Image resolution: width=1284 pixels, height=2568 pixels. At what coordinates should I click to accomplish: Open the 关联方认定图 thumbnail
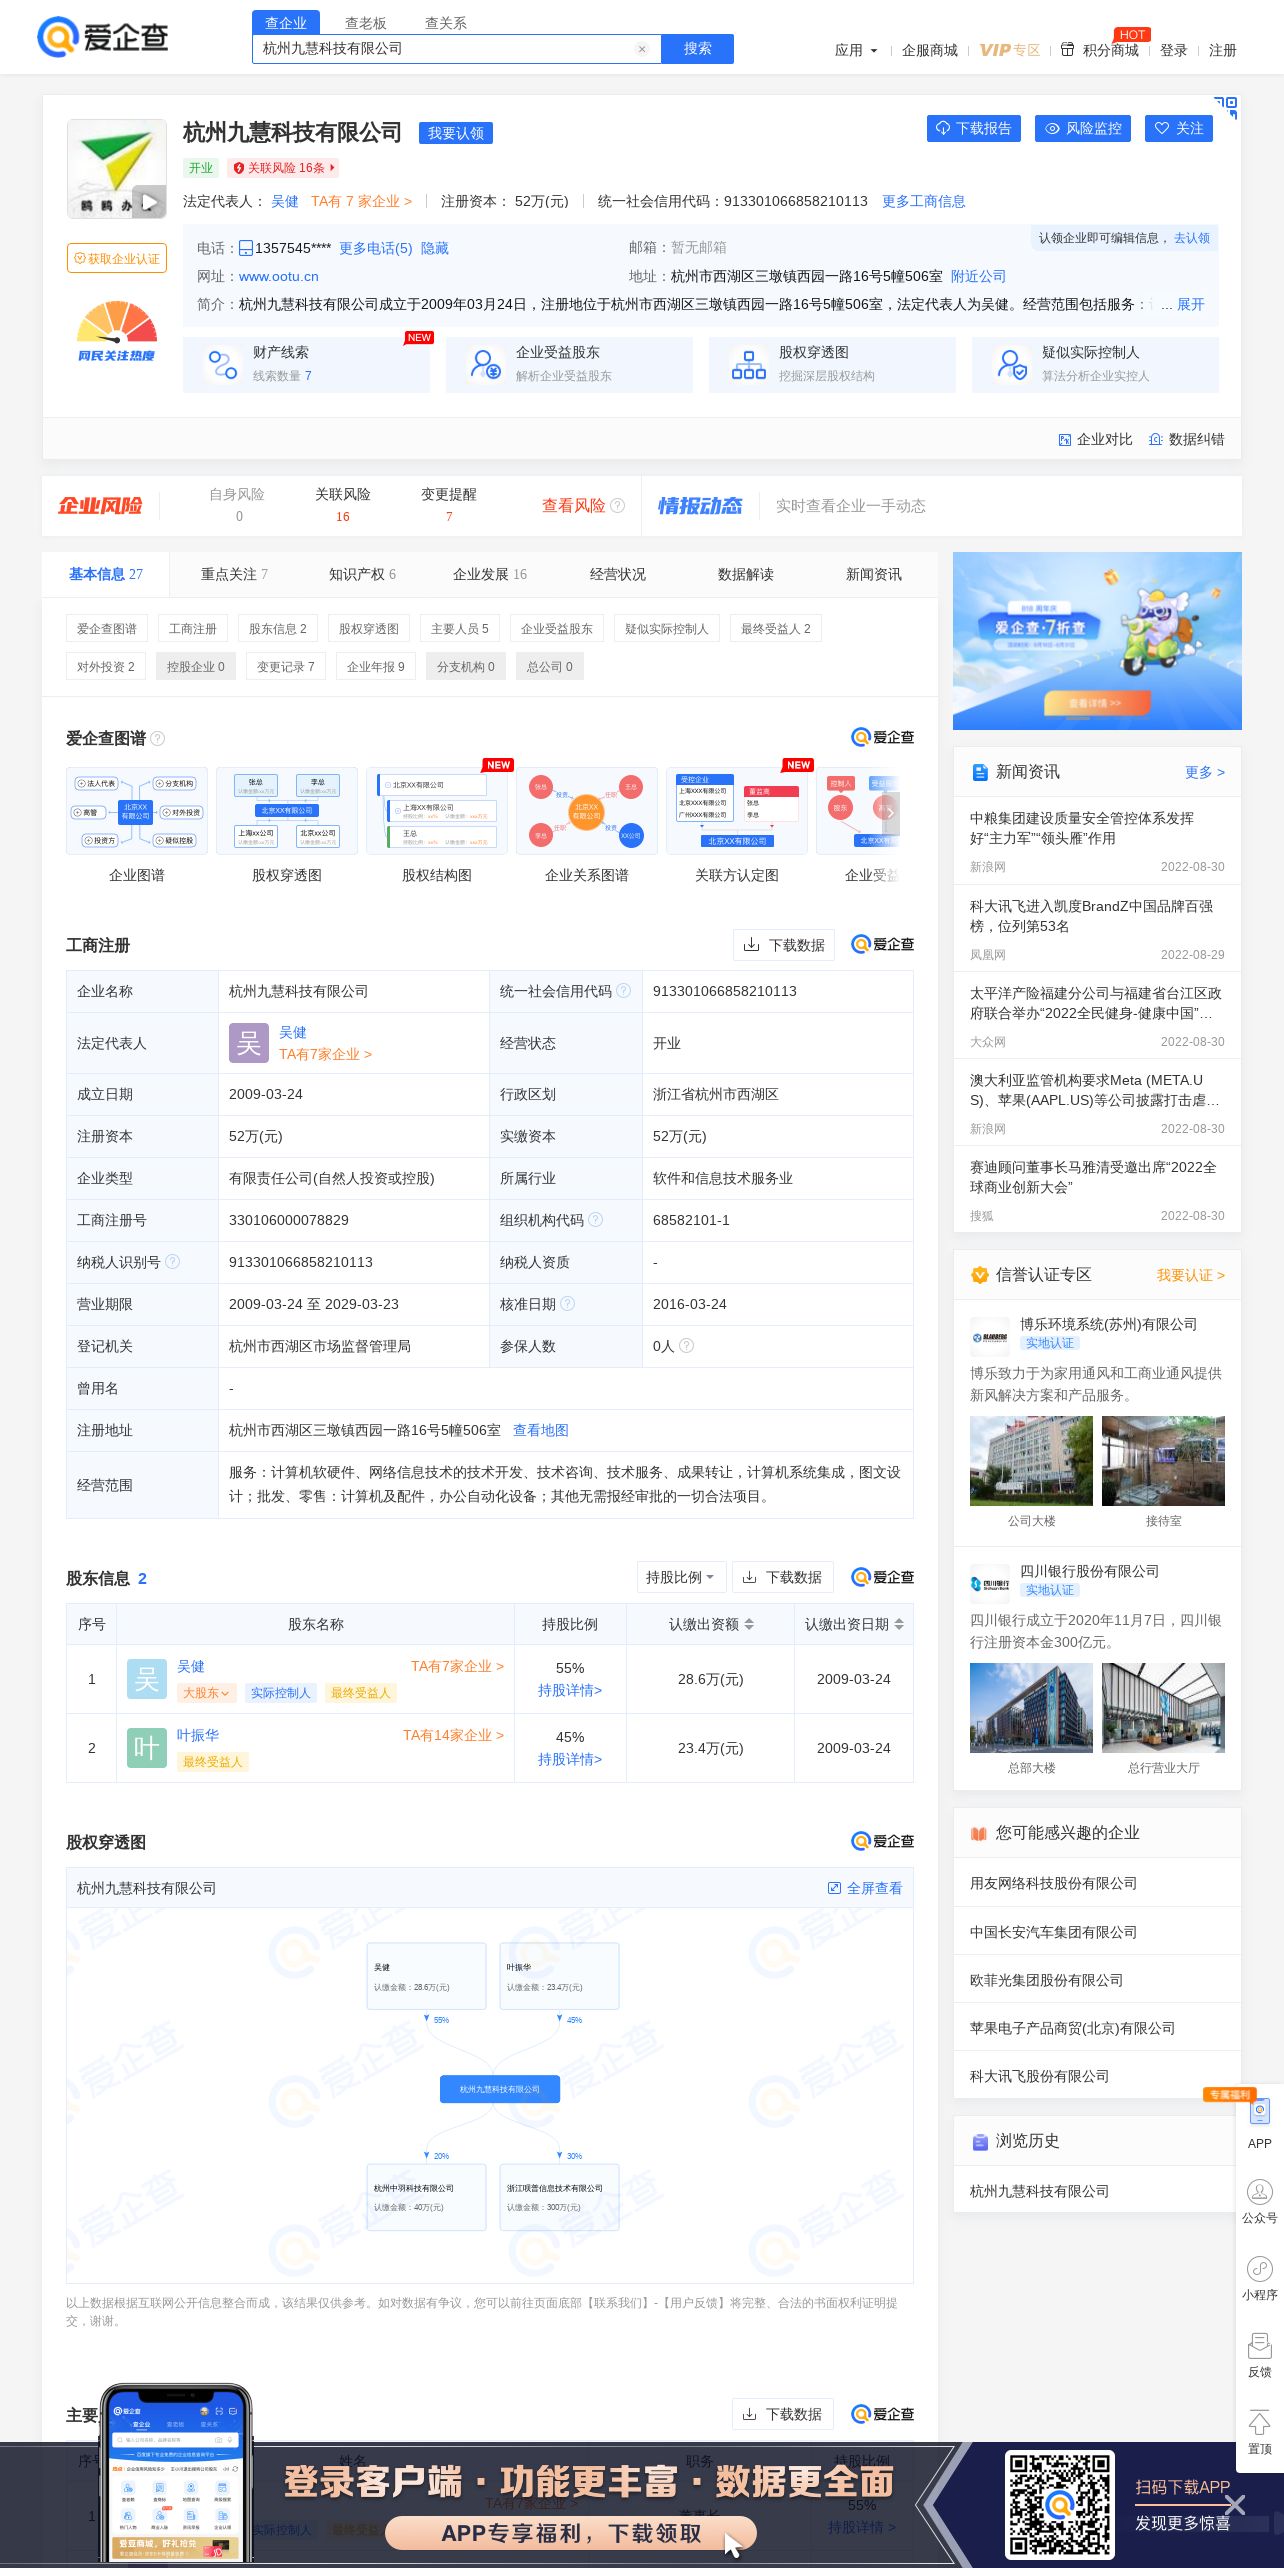(x=737, y=811)
